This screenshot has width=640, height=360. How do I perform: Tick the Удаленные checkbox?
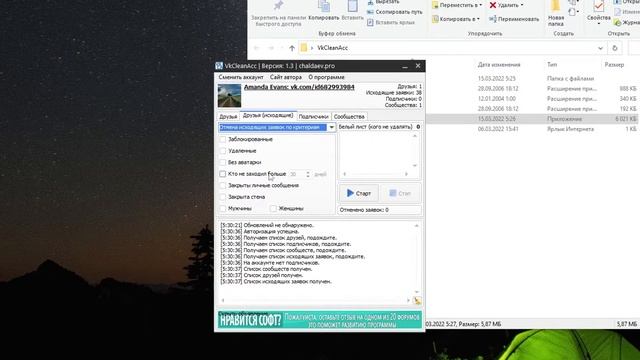pos(223,151)
